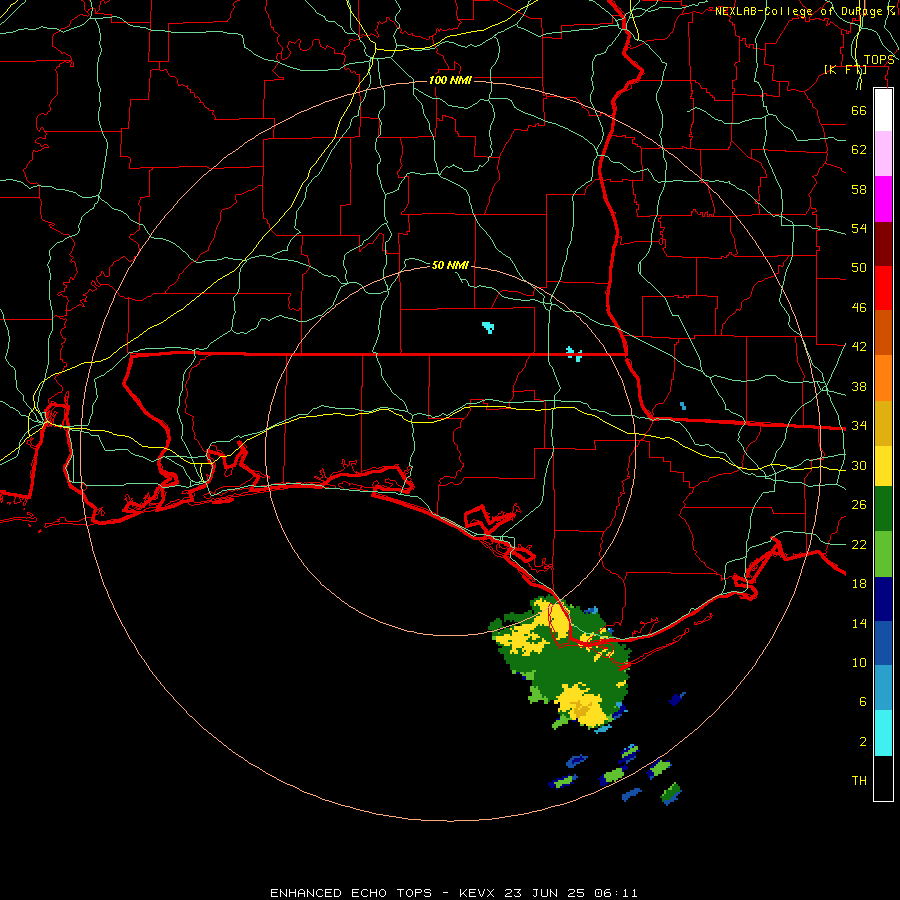Click the white swatch atop the tops scale

click(x=883, y=110)
